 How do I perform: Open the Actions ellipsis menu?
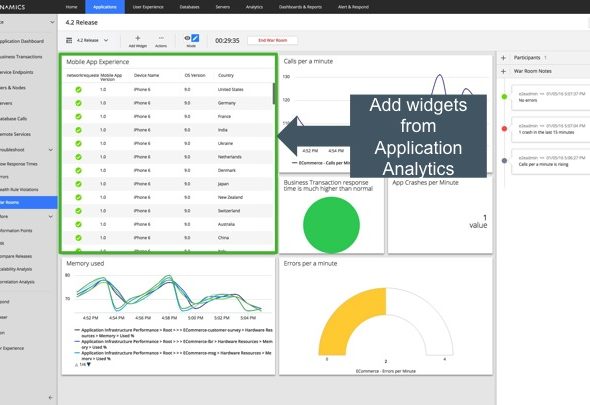tap(161, 38)
